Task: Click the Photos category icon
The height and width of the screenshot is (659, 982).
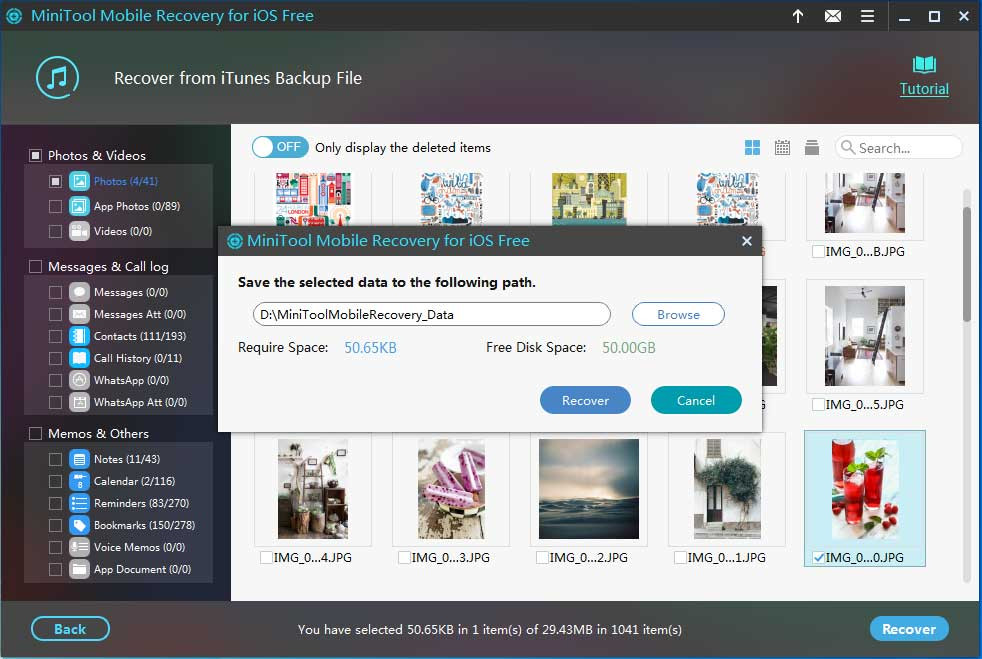Action: [79, 181]
